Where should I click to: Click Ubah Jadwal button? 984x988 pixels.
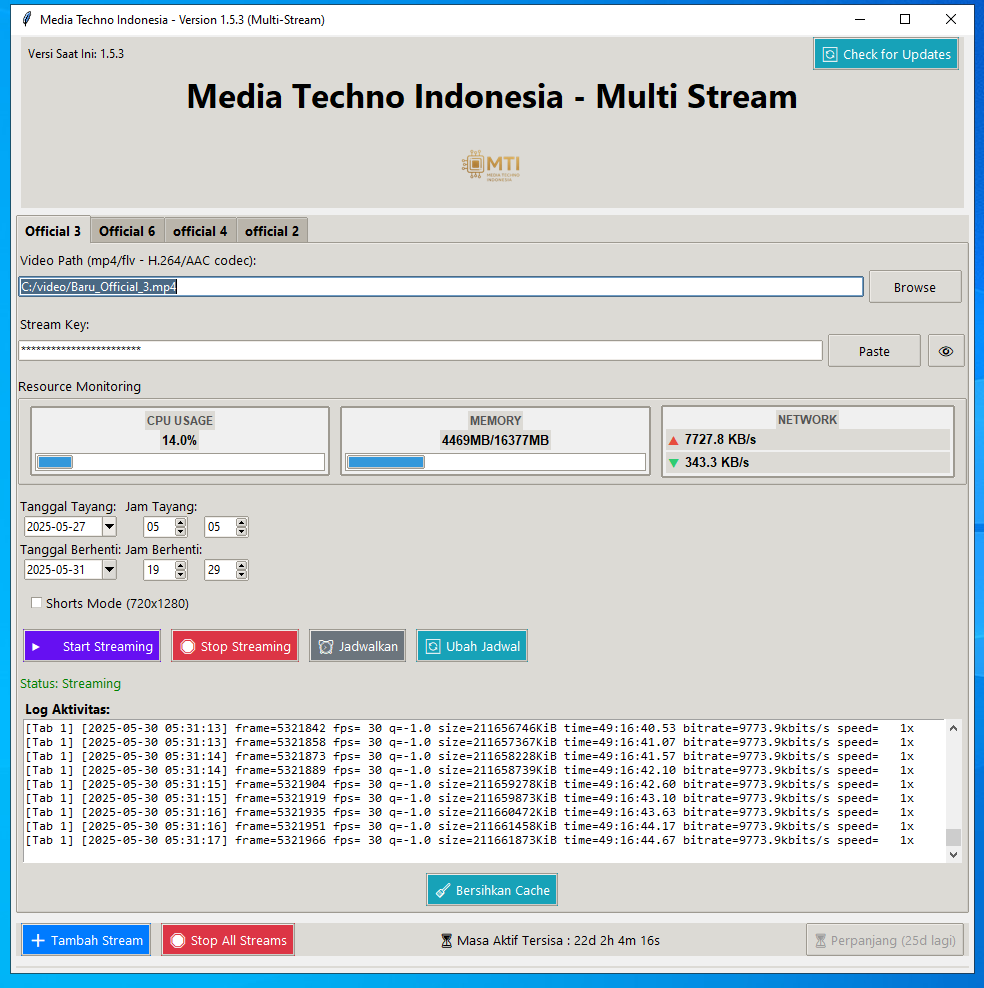coord(472,646)
